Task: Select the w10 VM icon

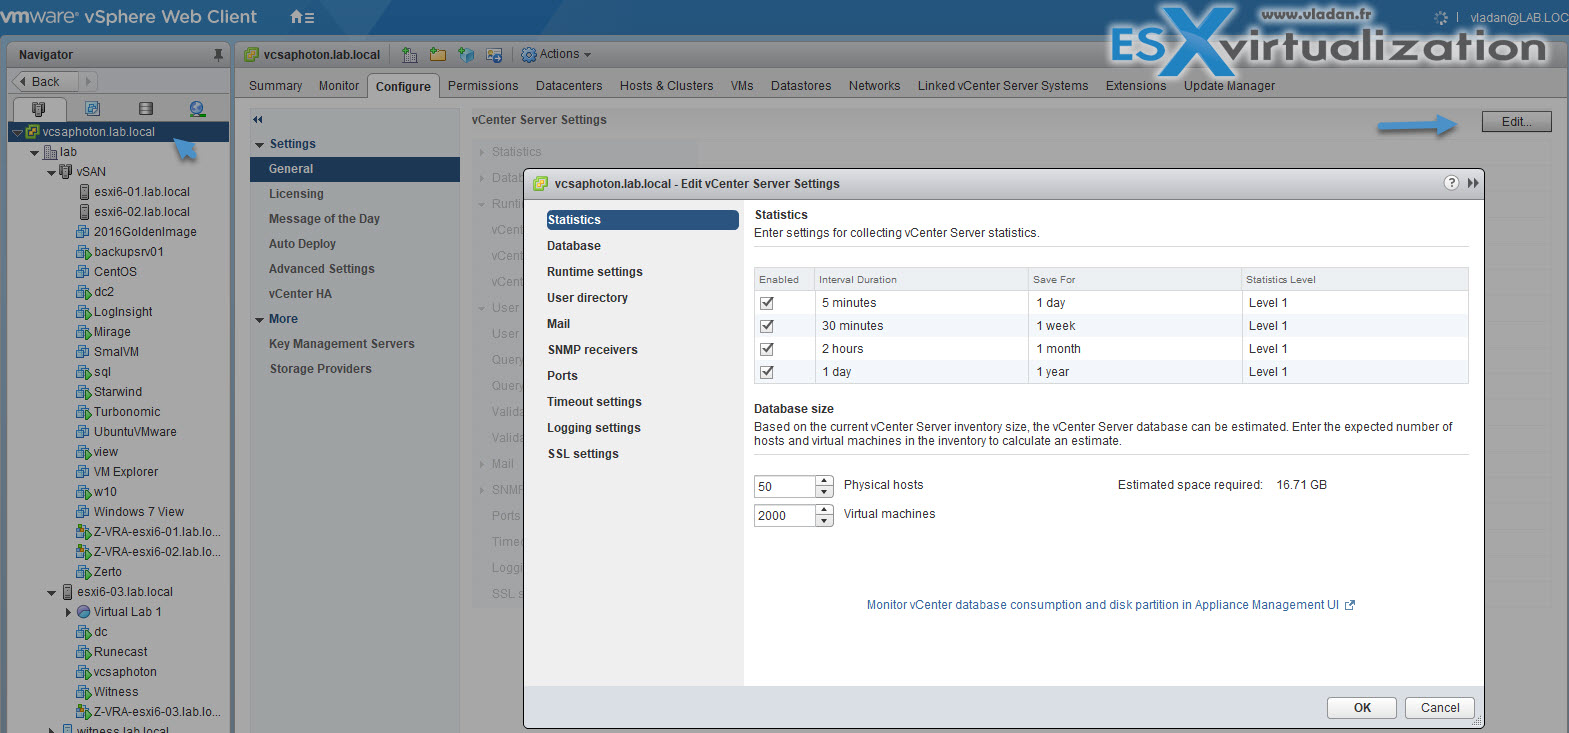Action: coord(83,492)
